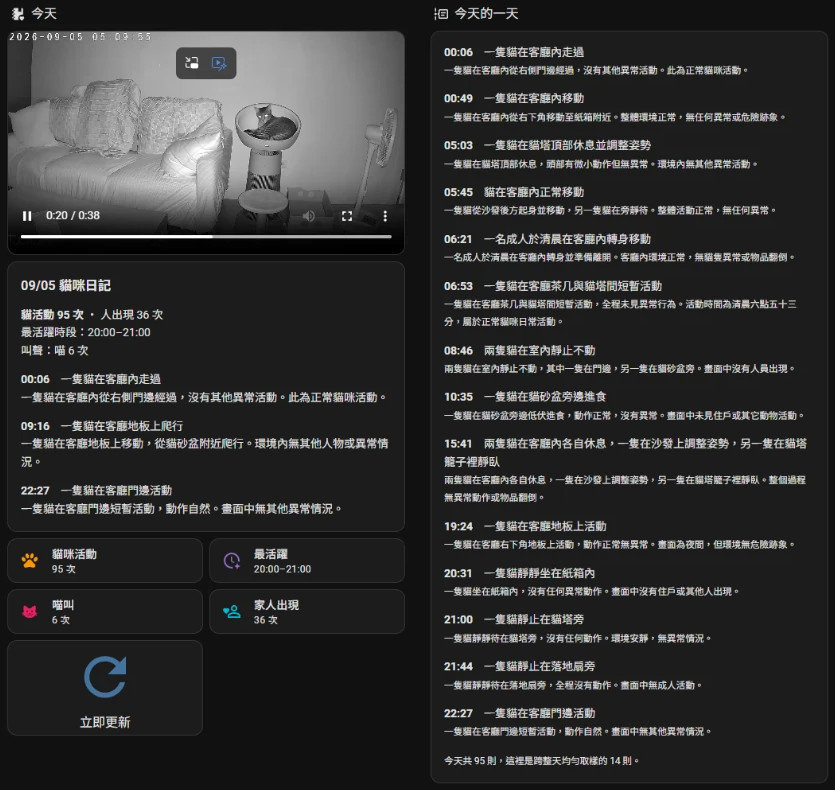Enter fullscreen for the camera video

tap(347, 216)
